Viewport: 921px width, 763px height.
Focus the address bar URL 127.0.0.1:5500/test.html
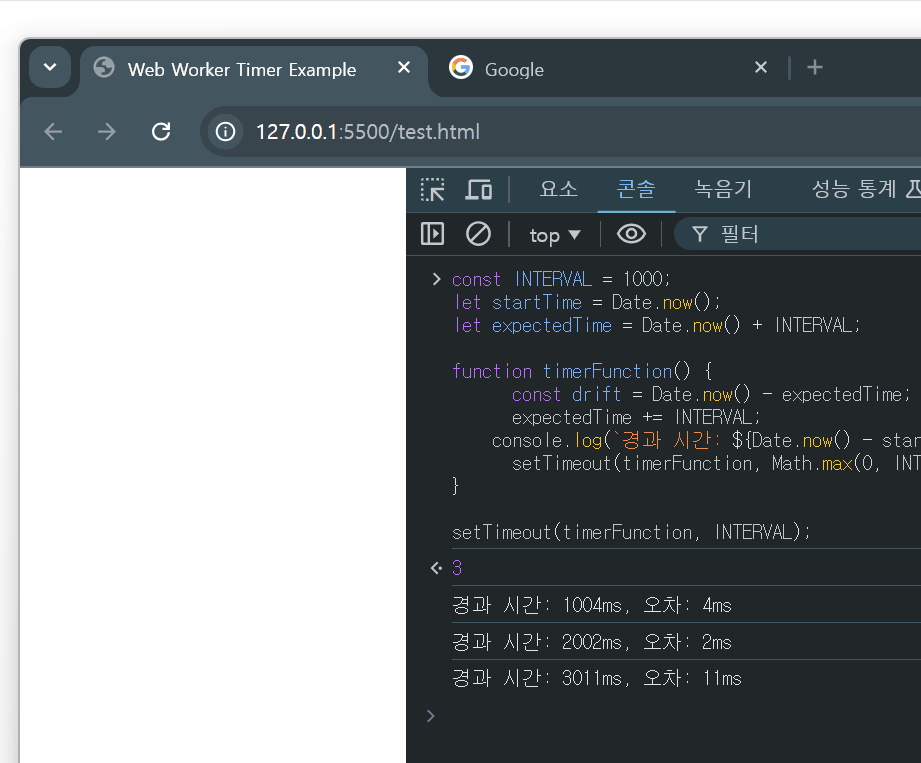[x=368, y=132]
